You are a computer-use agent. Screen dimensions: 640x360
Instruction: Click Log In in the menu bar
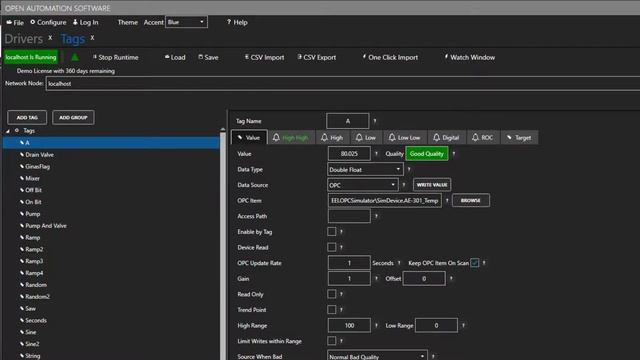86,22
